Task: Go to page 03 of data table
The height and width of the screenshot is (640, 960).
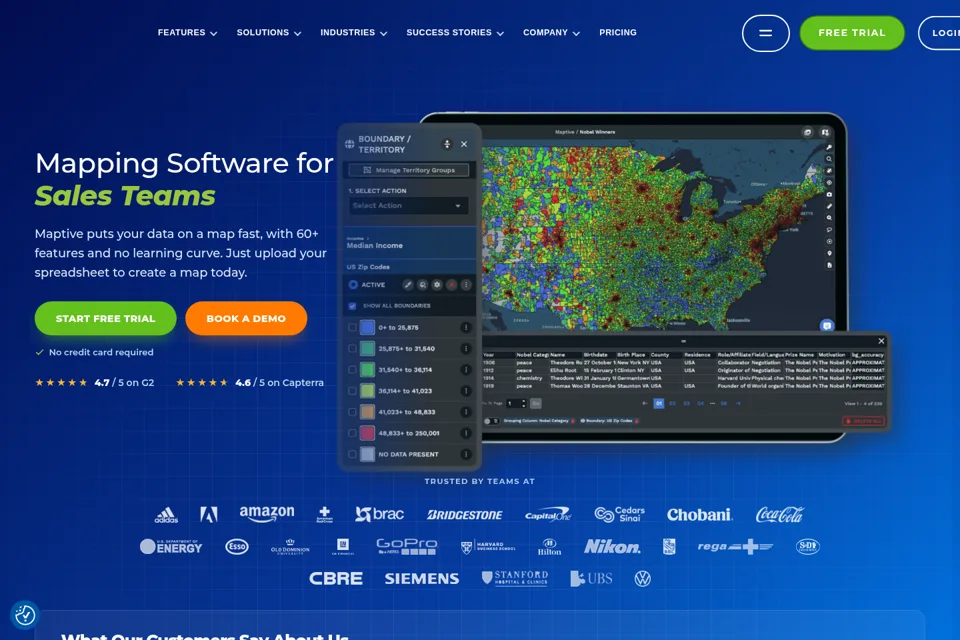Action: click(x=687, y=404)
